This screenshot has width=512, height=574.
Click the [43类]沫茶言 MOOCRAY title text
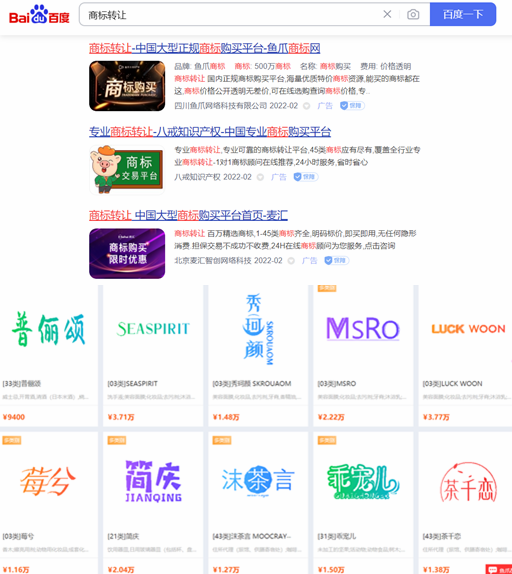point(252,536)
